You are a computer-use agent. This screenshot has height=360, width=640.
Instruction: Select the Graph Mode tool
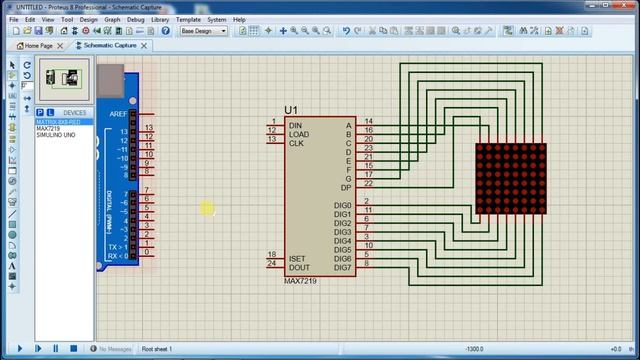click(12, 160)
